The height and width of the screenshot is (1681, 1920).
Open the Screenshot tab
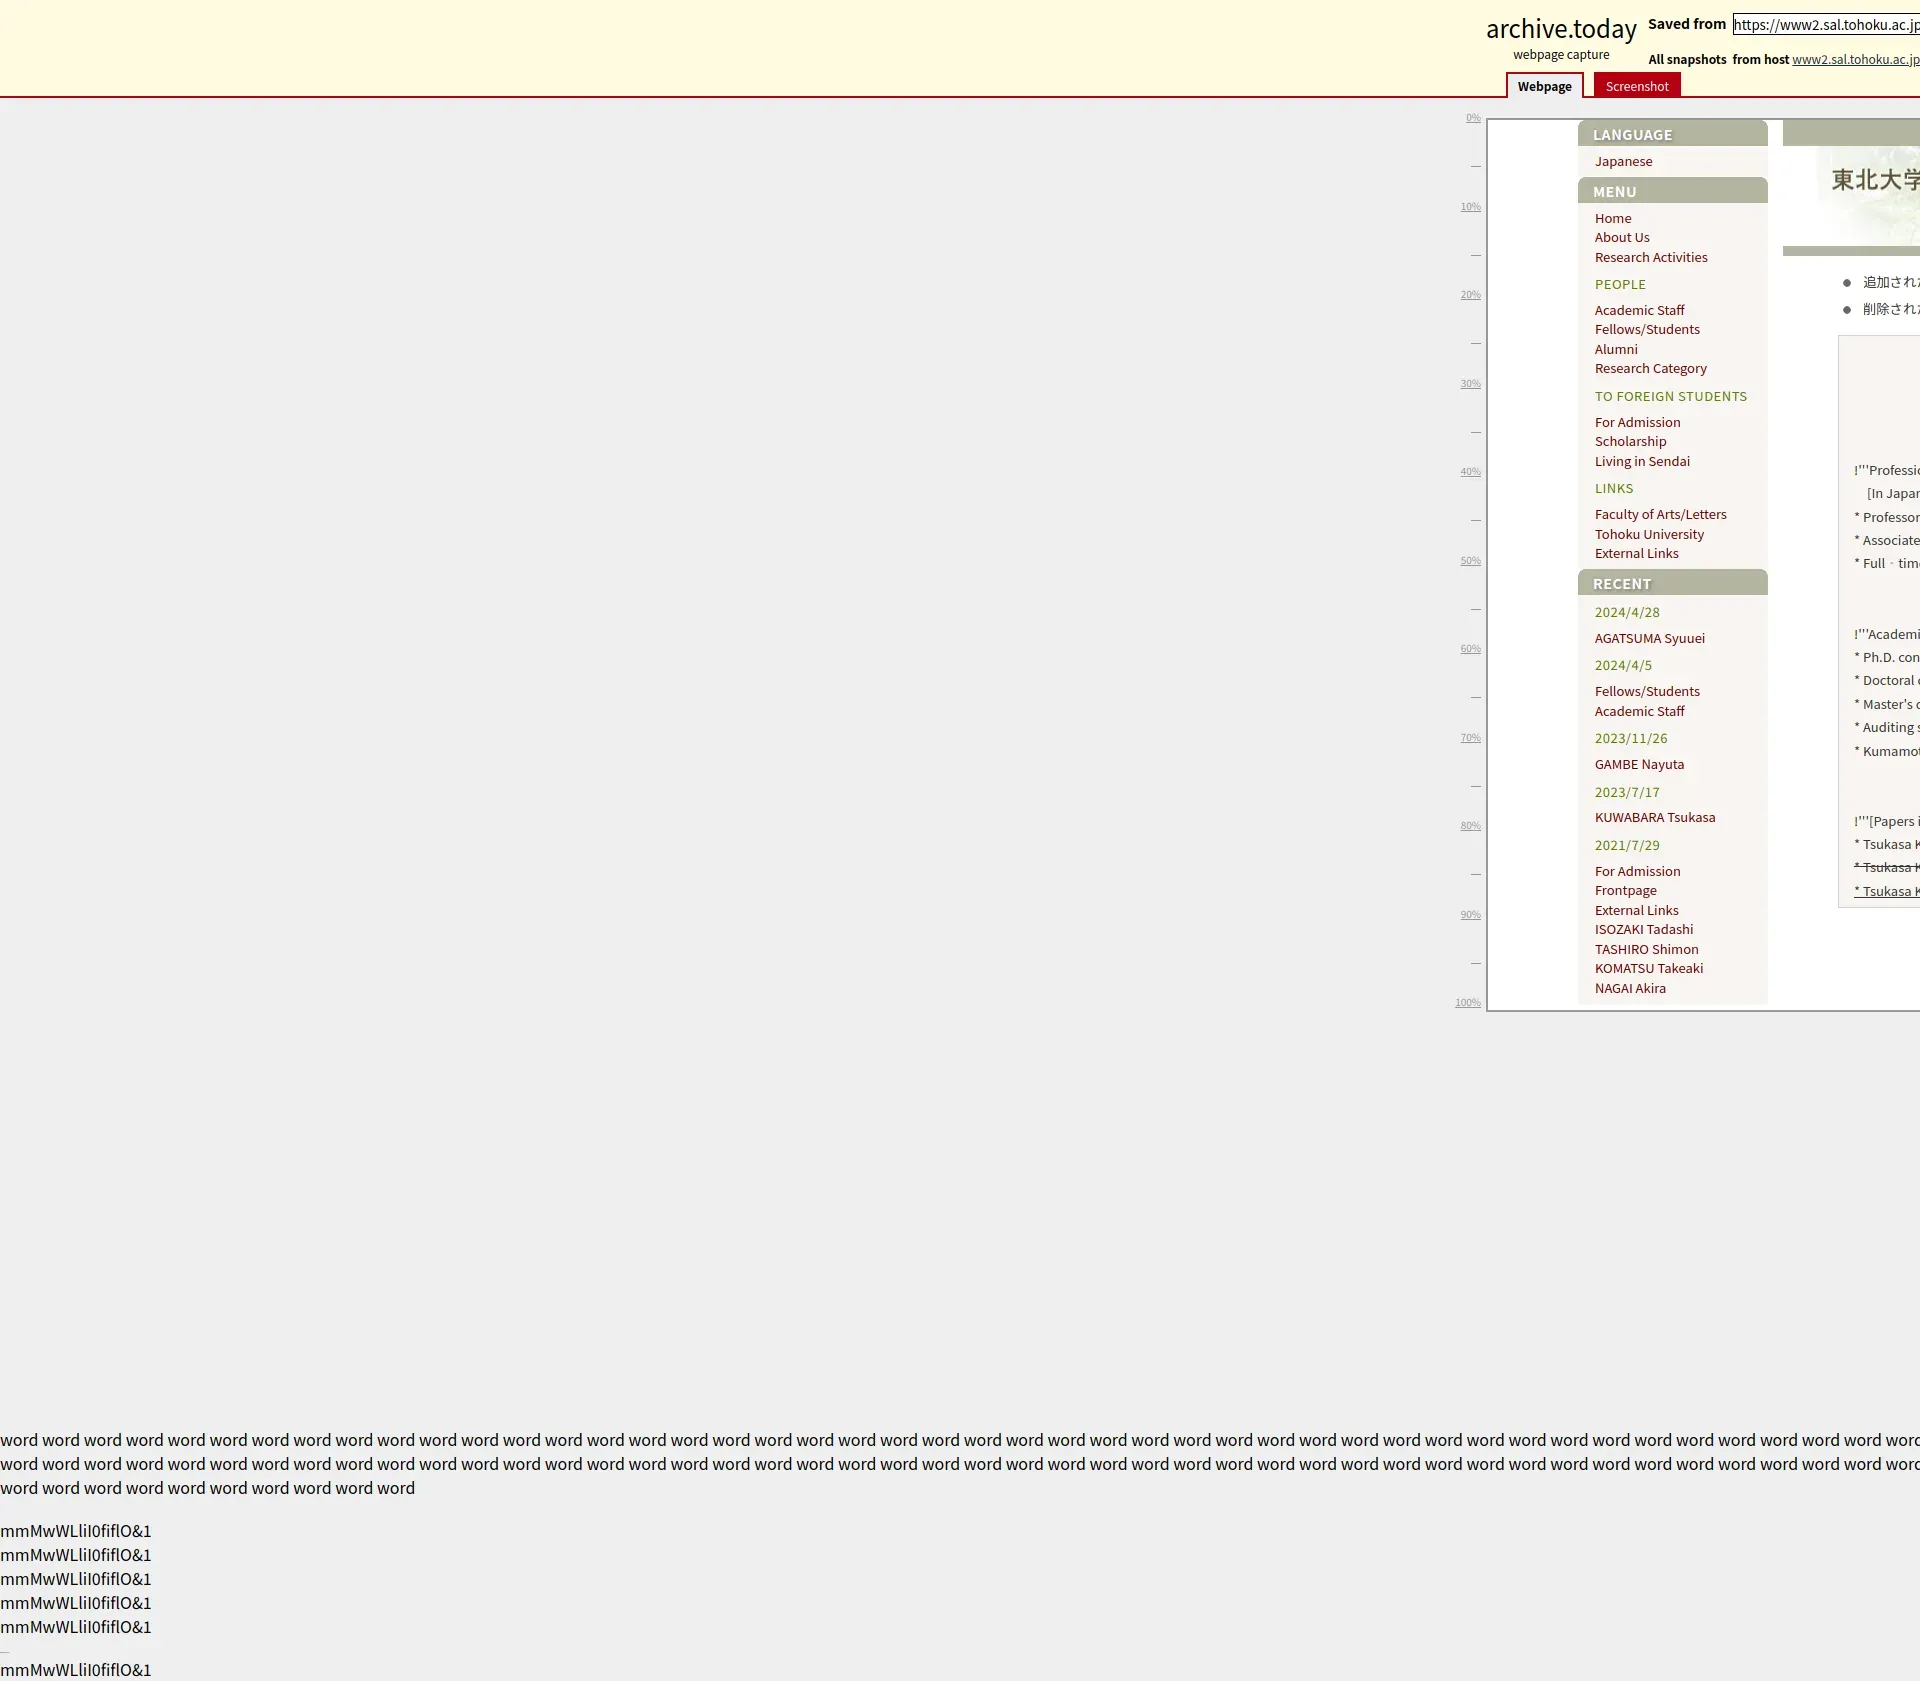[1636, 86]
